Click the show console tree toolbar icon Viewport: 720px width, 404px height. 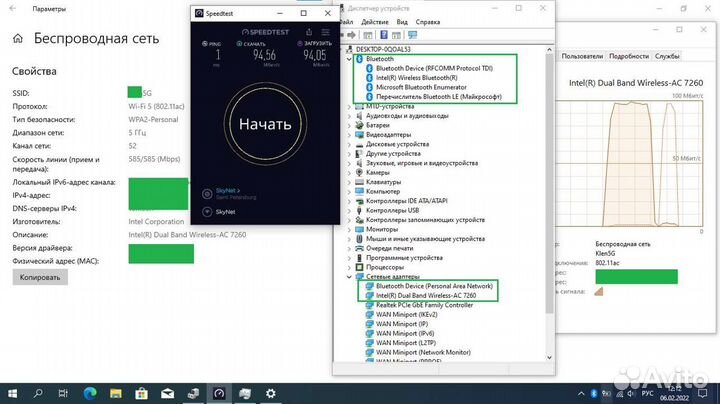368,35
